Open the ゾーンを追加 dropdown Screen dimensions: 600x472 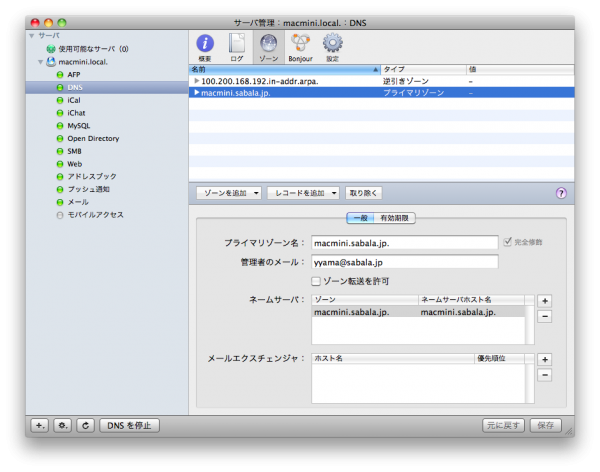pyautogui.click(x=229, y=193)
